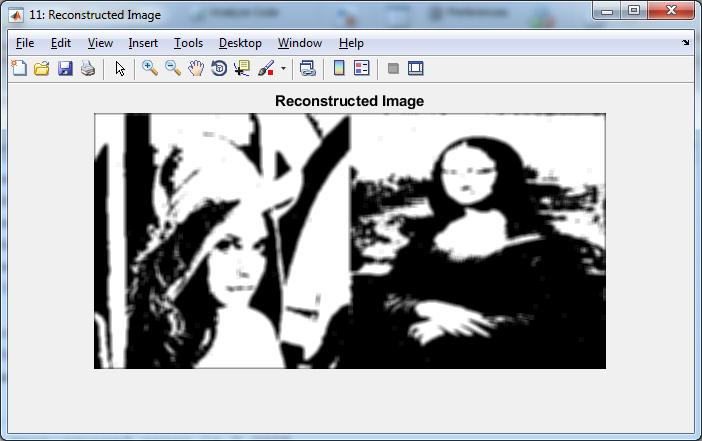Print the figure using the printer icon

click(x=88, y=69)
